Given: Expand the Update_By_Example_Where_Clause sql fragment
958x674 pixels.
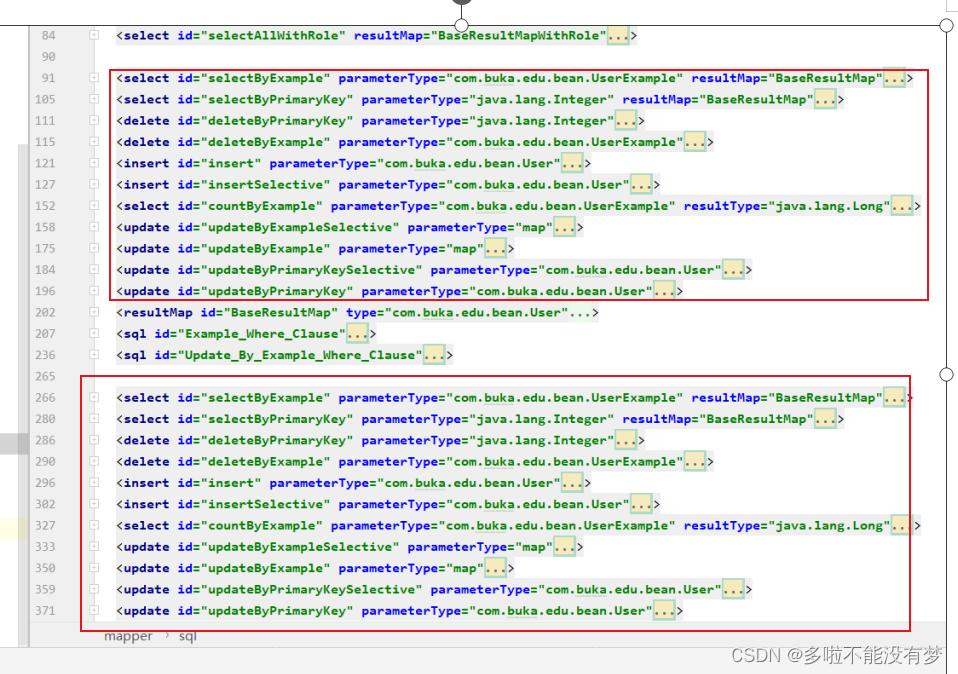Looking at the screenshot, I should click(x=435, y=354).
